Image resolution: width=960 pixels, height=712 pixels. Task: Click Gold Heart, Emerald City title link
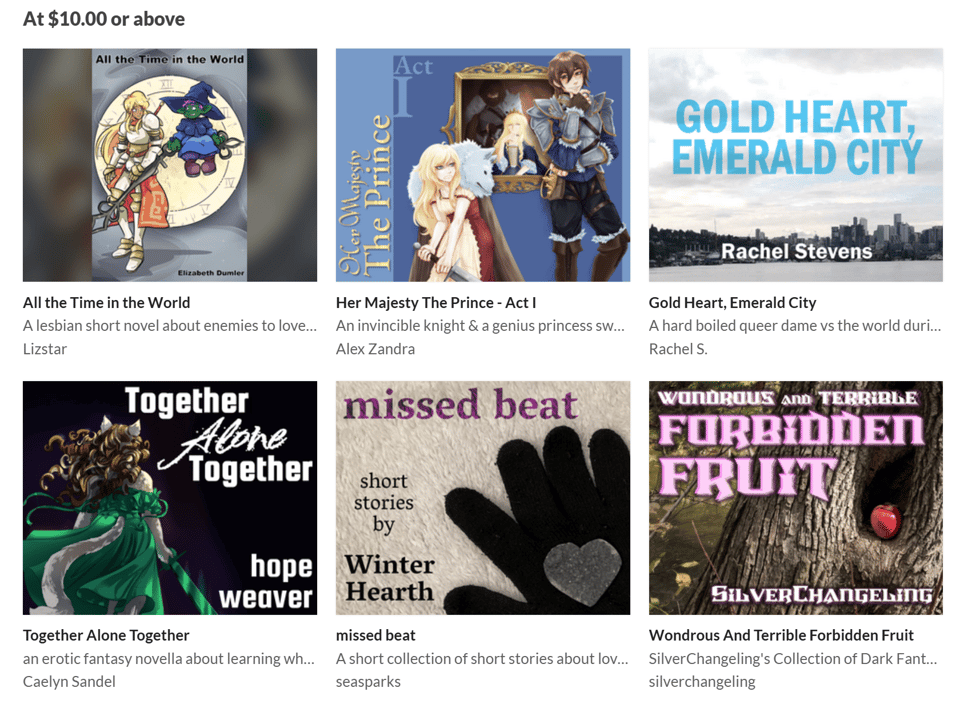pyautogui.click(x=732, y=302)
